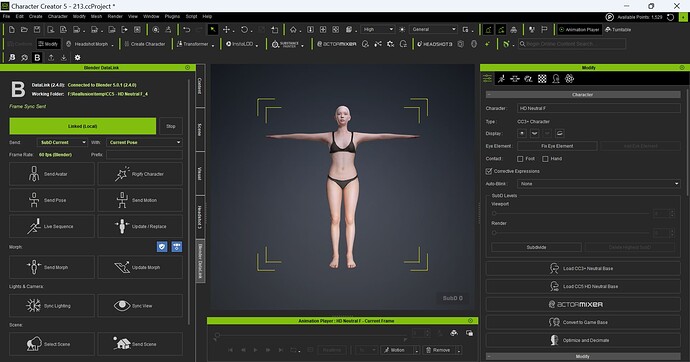Click Sync Lighting button
Screen dimensions: 690x362
click(52, 306)
